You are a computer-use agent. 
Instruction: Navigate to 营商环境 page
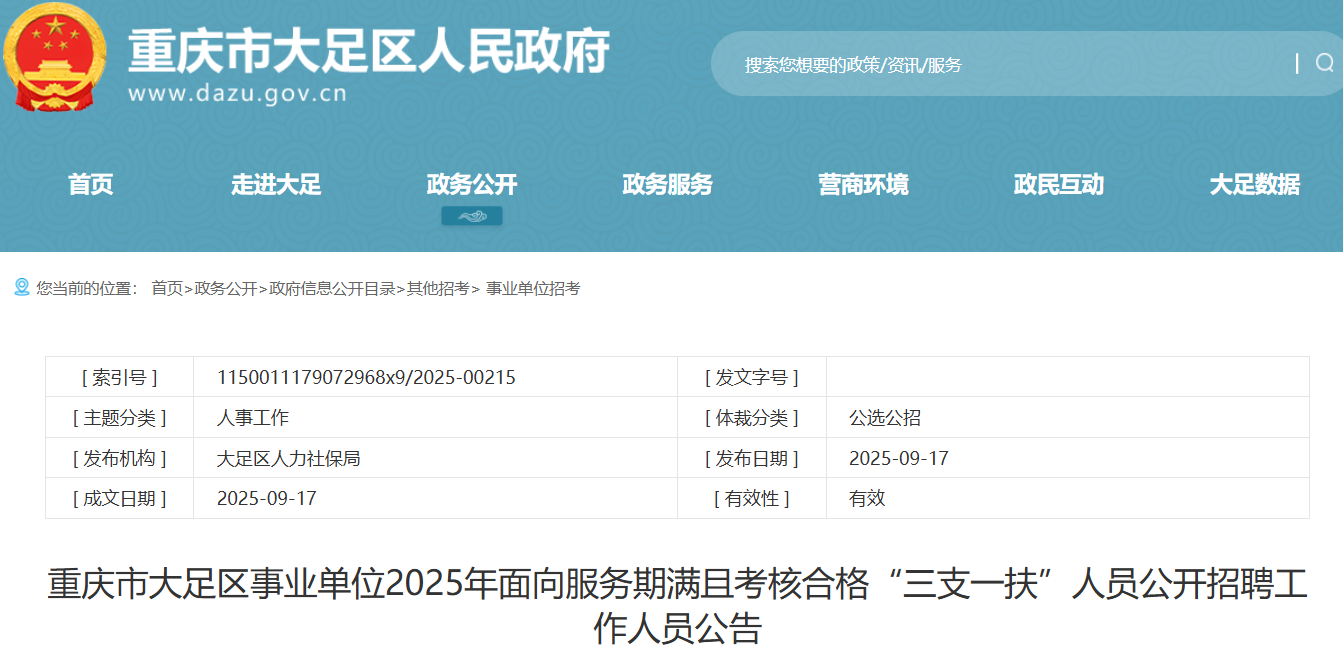pos(863,185)
